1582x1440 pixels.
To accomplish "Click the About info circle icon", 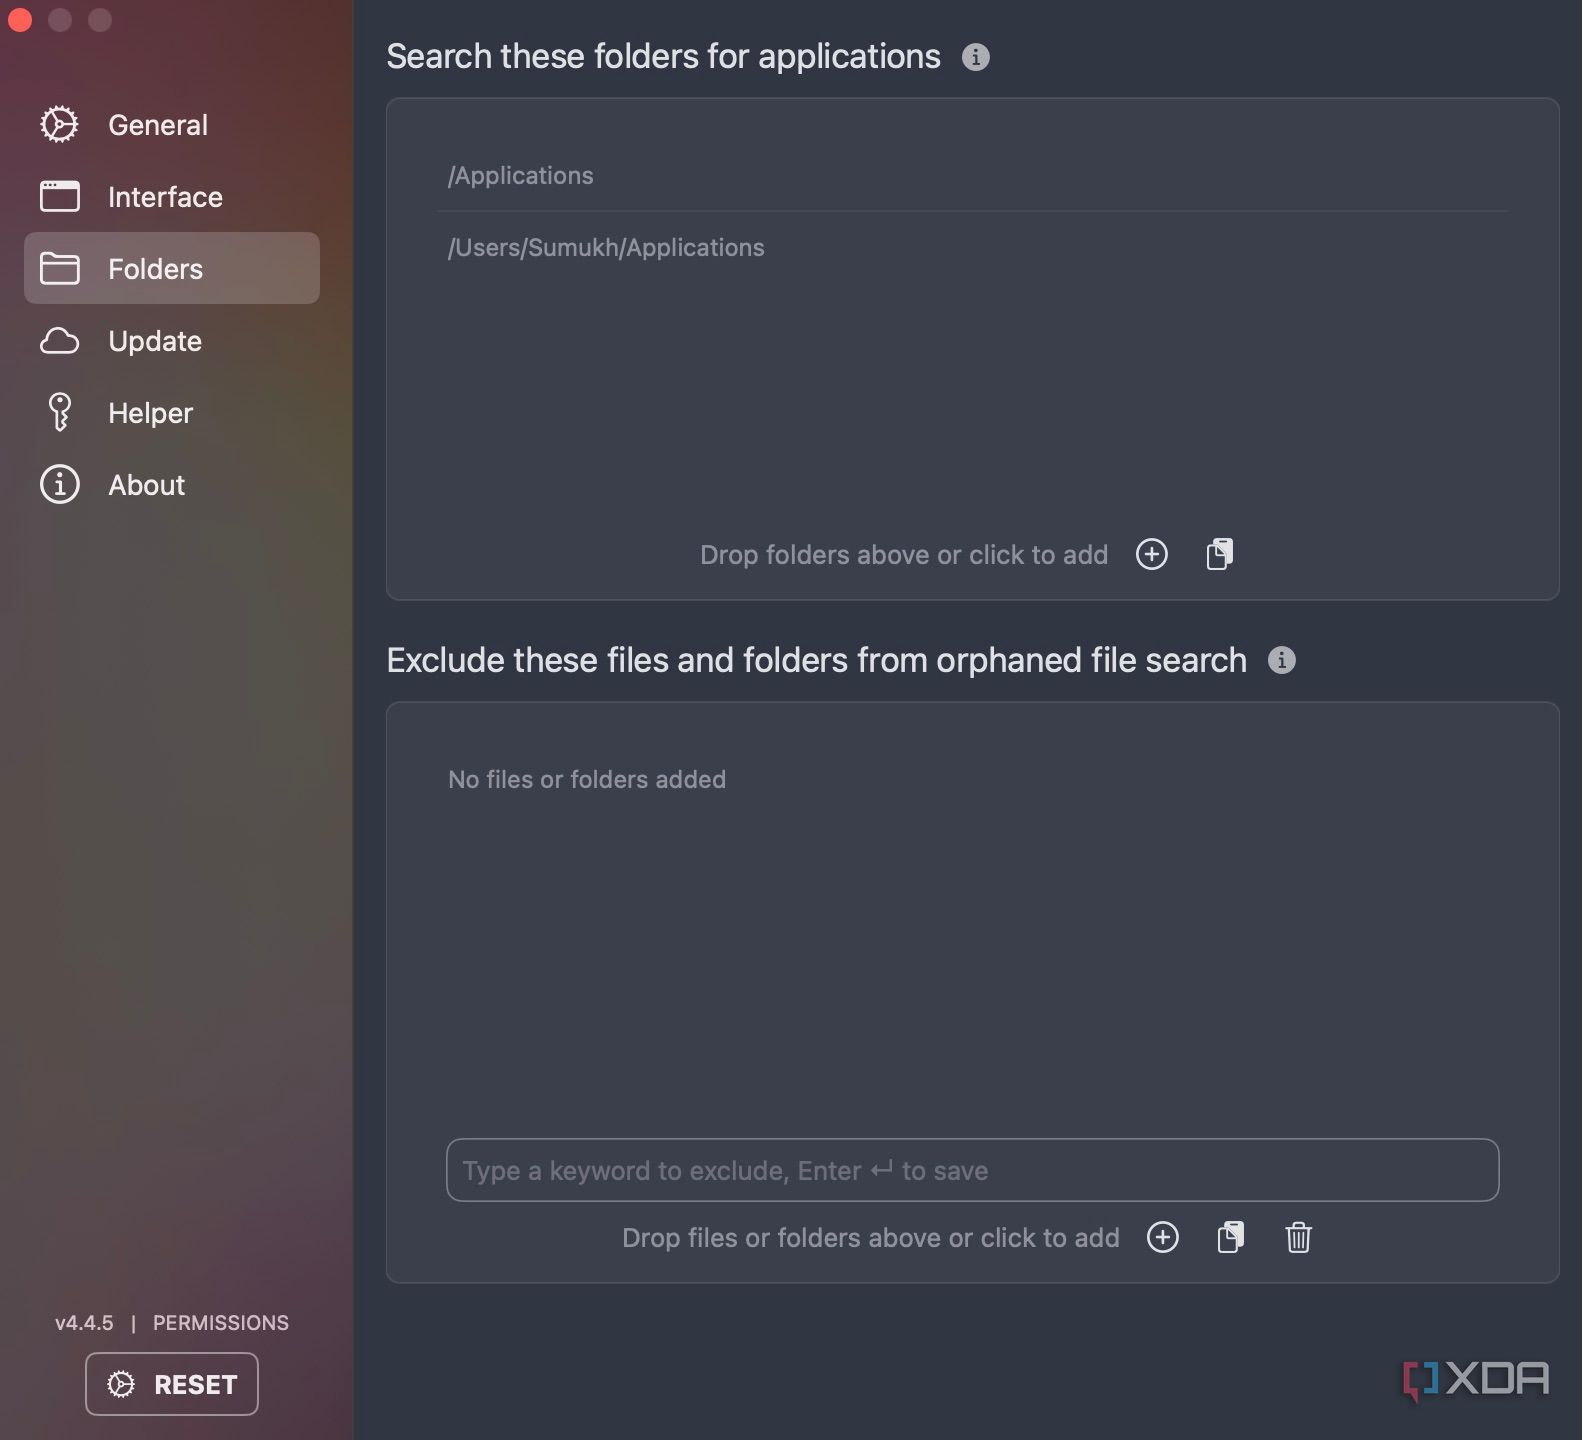I will (x=59, y=484).
